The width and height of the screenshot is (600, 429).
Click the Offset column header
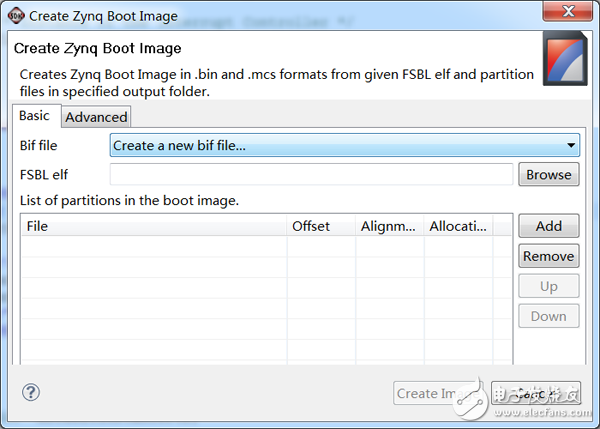point(320,226)
